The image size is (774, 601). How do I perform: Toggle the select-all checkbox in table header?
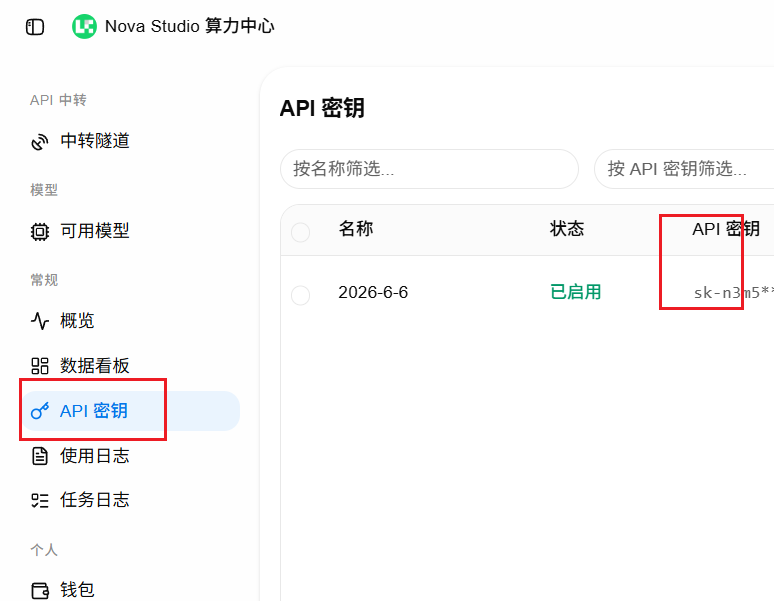coord(300,232)
